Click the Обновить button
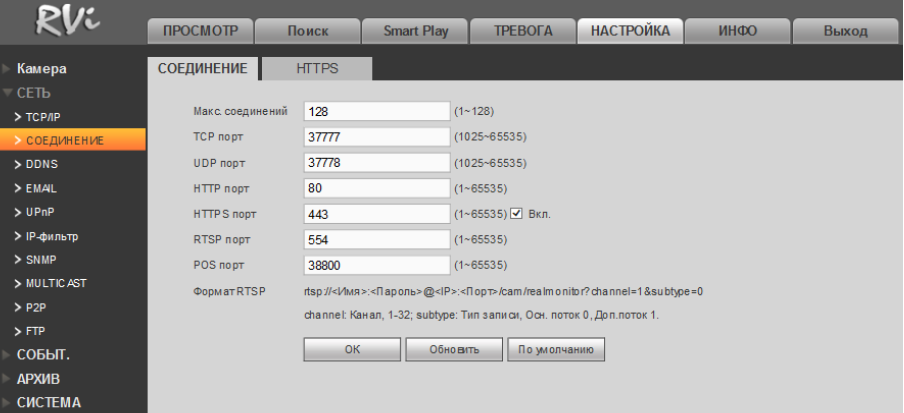 [x=453, y=350]
